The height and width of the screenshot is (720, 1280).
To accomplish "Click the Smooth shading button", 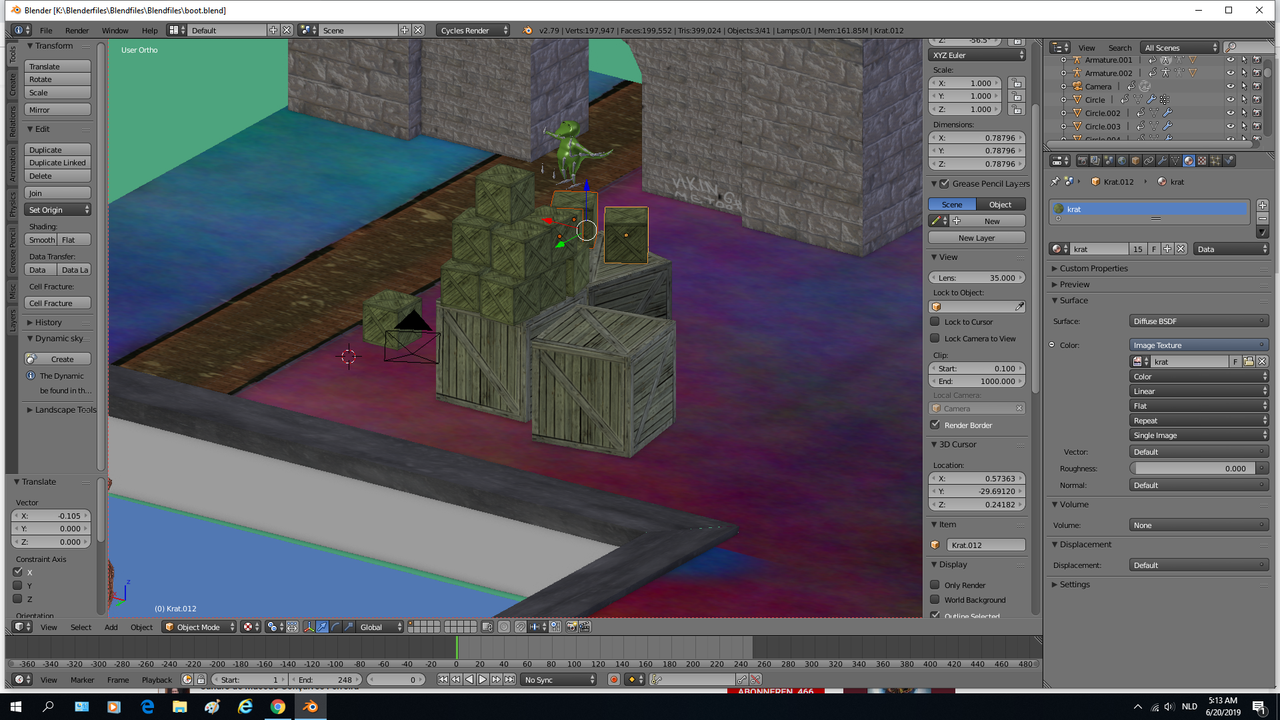I will click(x=42, y=240).
